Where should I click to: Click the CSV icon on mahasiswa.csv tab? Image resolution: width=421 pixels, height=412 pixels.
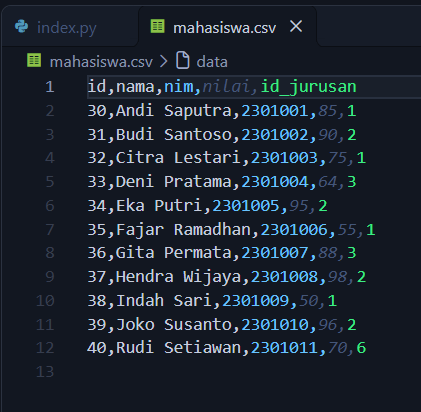pos(157,26)
